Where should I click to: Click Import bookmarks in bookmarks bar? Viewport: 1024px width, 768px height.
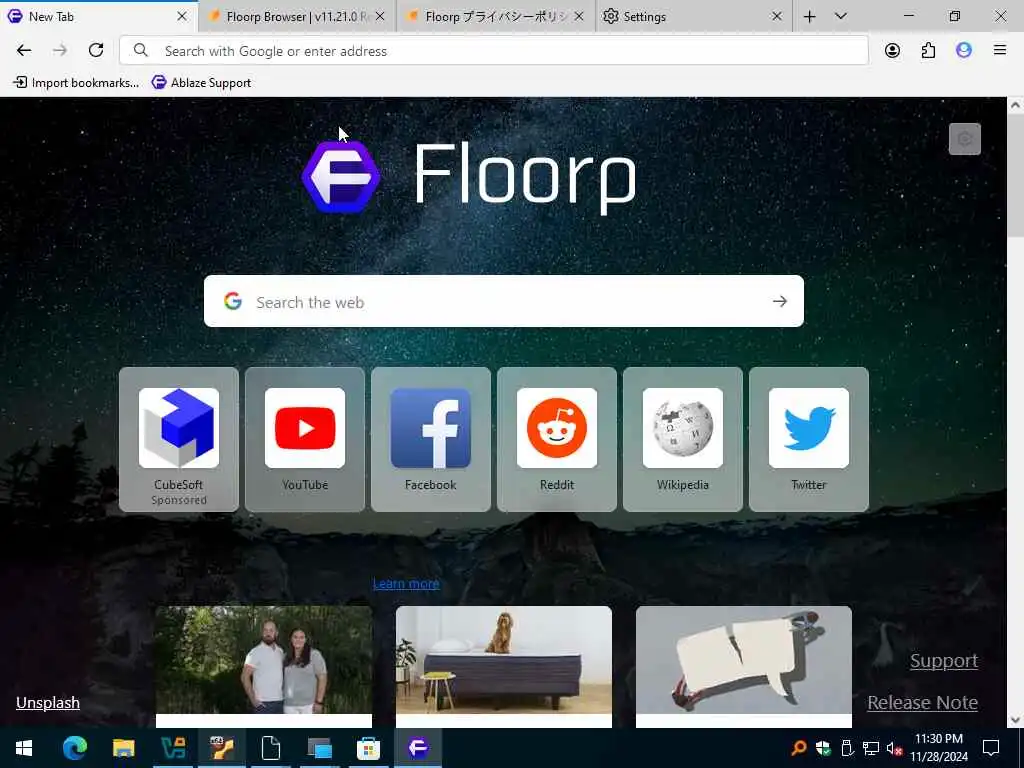pyautogui.click(x=76, y=82)
